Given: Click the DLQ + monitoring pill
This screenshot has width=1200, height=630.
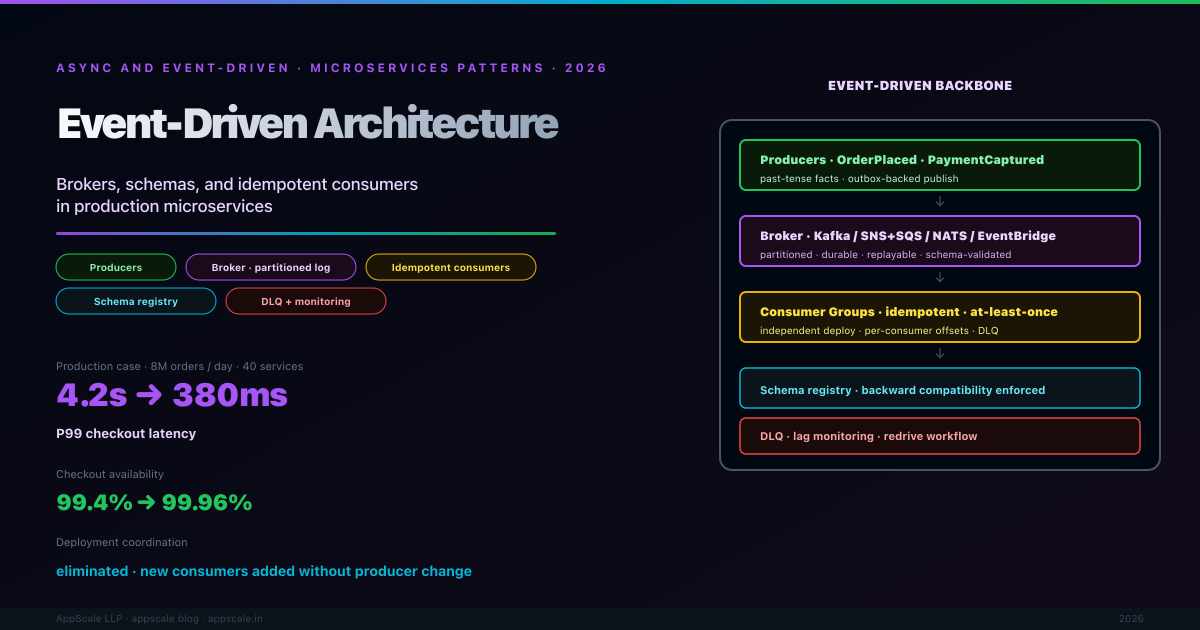Looking at the screenshot, I should (306, 301).
